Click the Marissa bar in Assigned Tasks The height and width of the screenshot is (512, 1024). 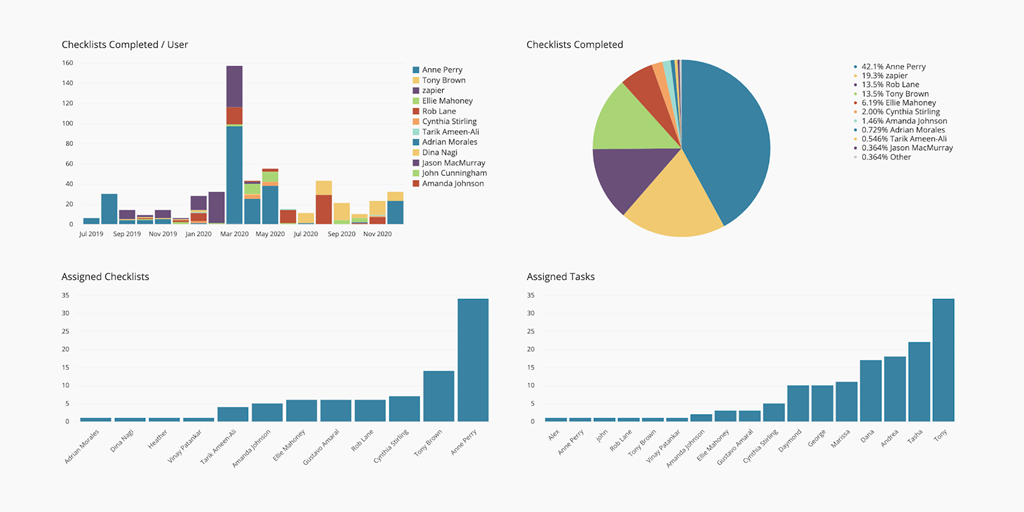[846, 402]
